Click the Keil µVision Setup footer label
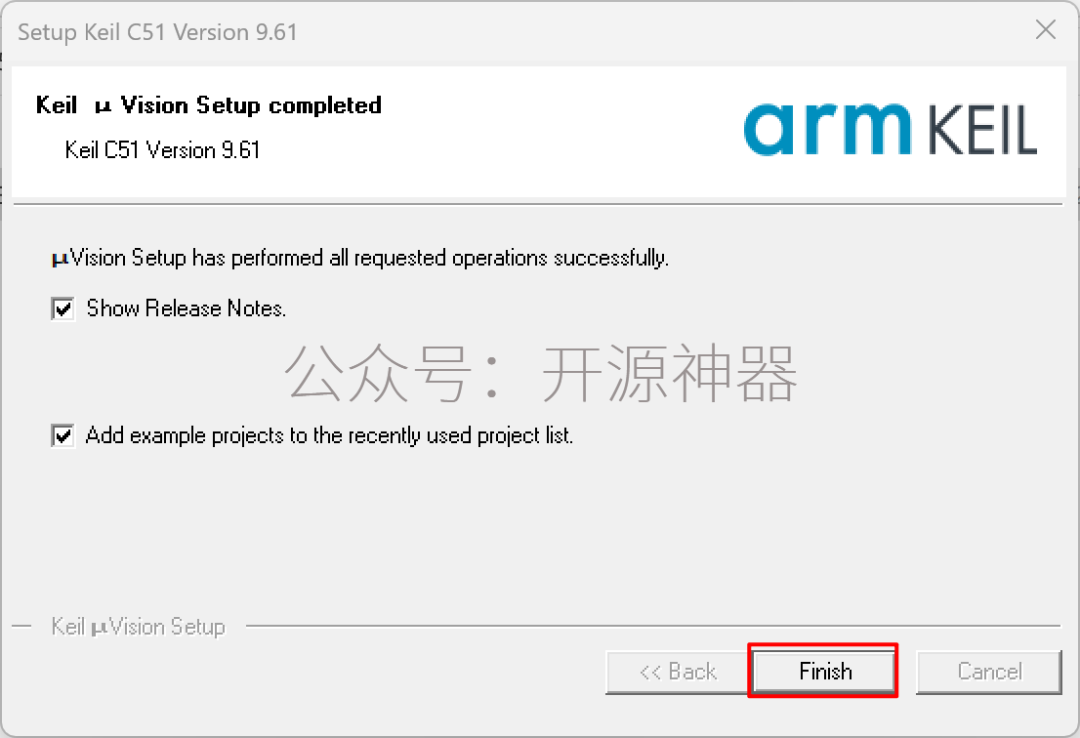Viewport: 1080px width, 738px height. pyautogui.click(x=138, y=626)
